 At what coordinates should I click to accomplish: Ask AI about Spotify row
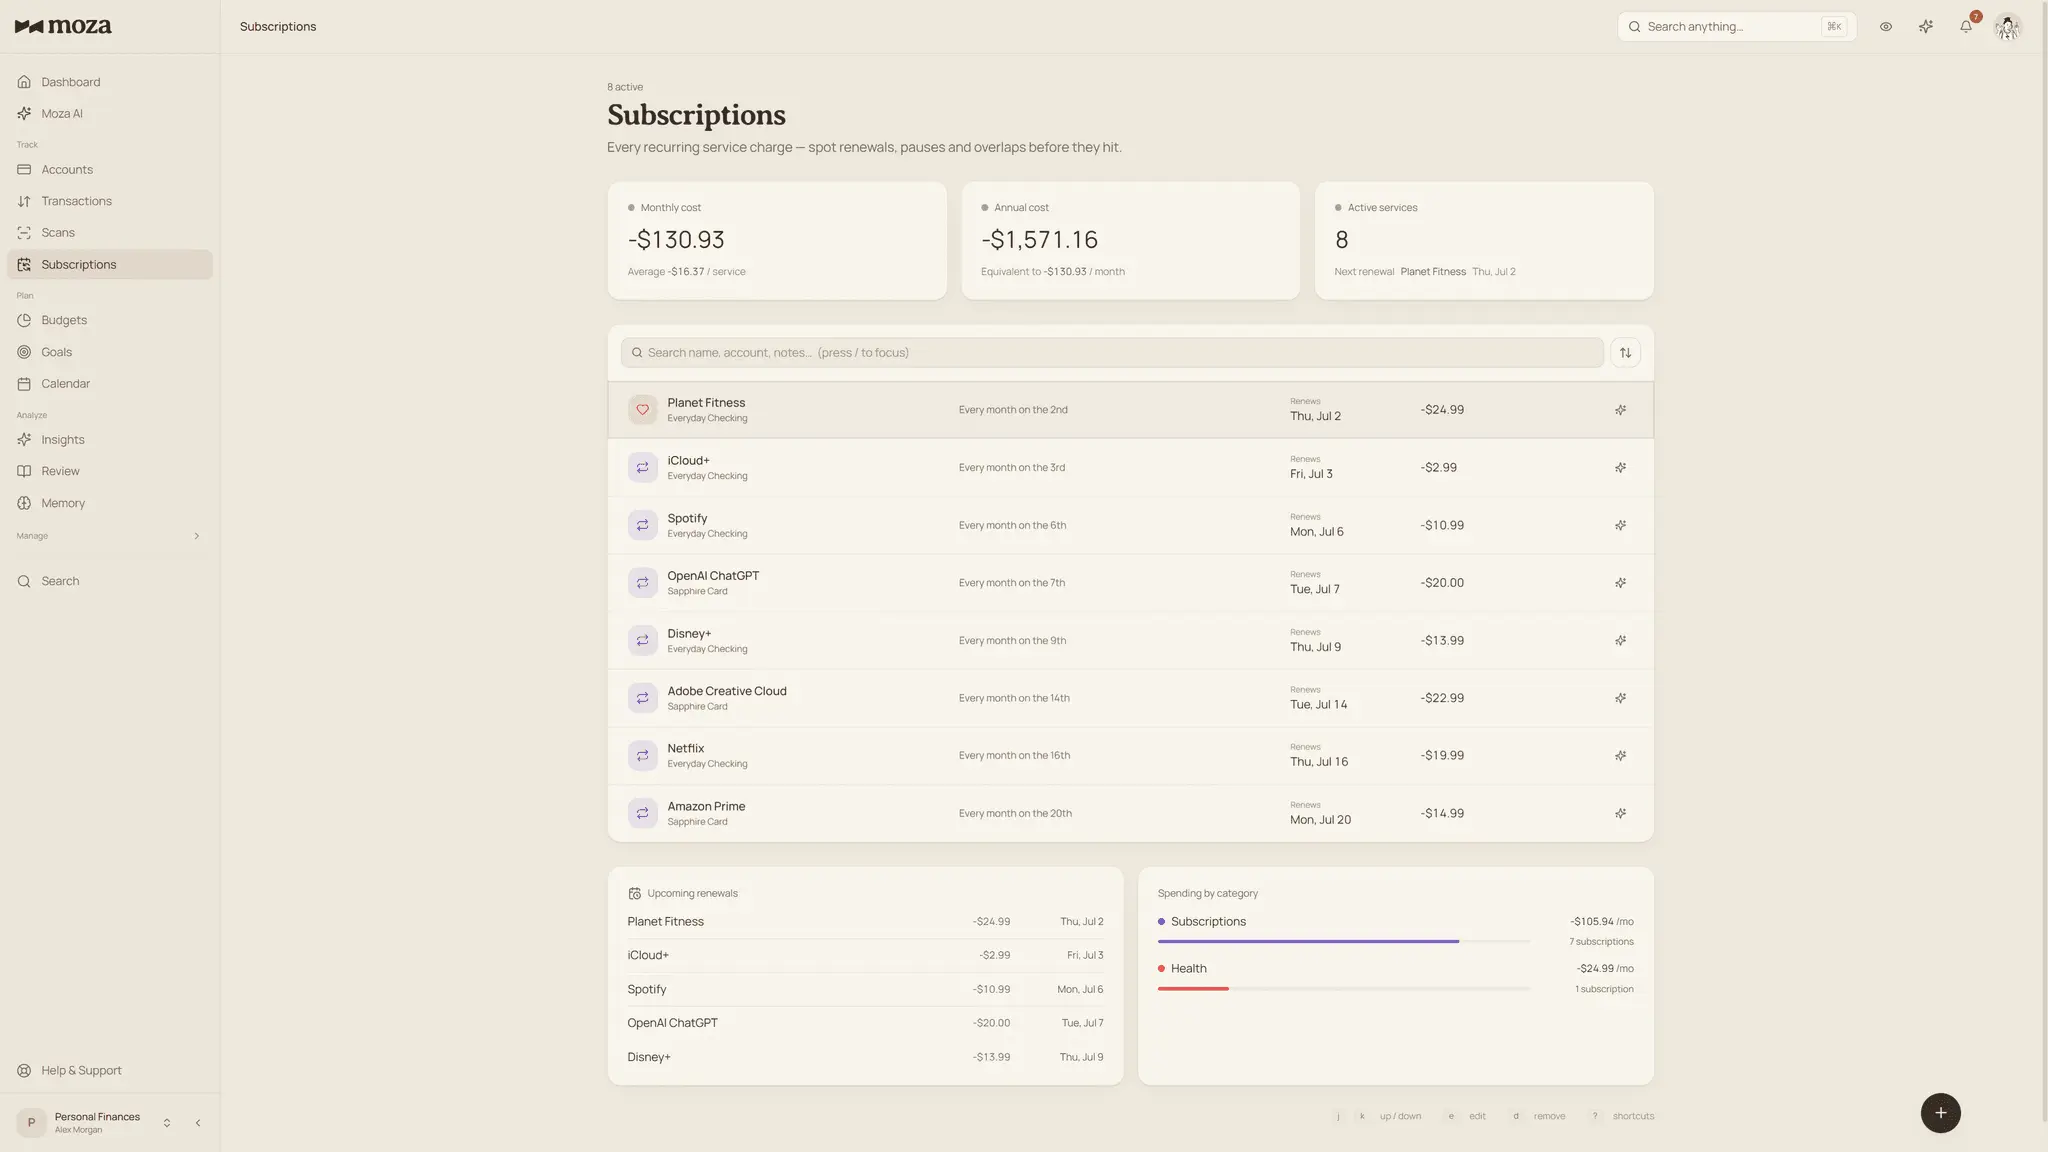click(1620, 525)
